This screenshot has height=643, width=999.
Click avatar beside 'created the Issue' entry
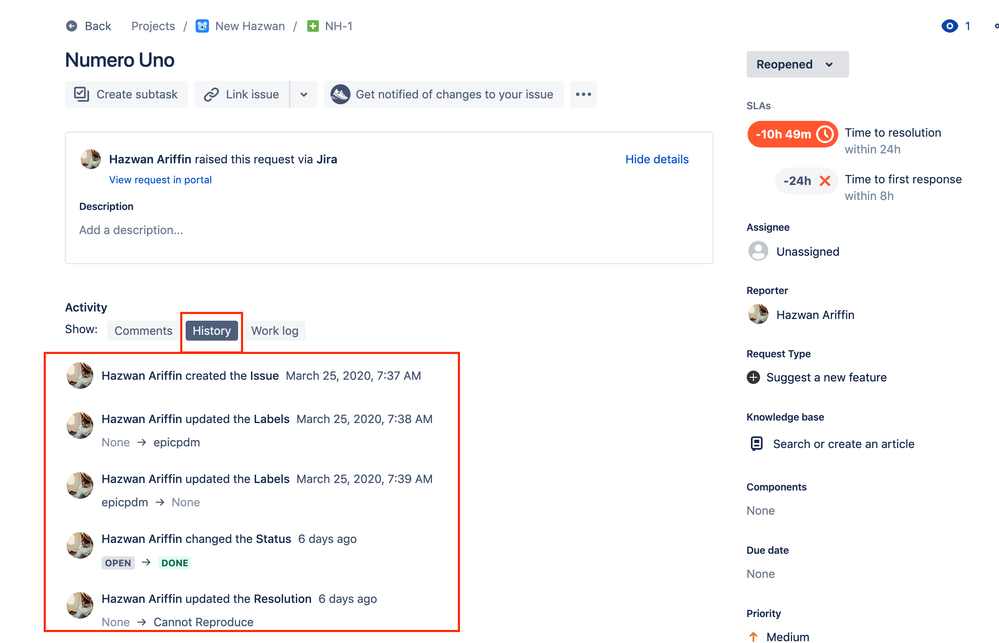80,375
